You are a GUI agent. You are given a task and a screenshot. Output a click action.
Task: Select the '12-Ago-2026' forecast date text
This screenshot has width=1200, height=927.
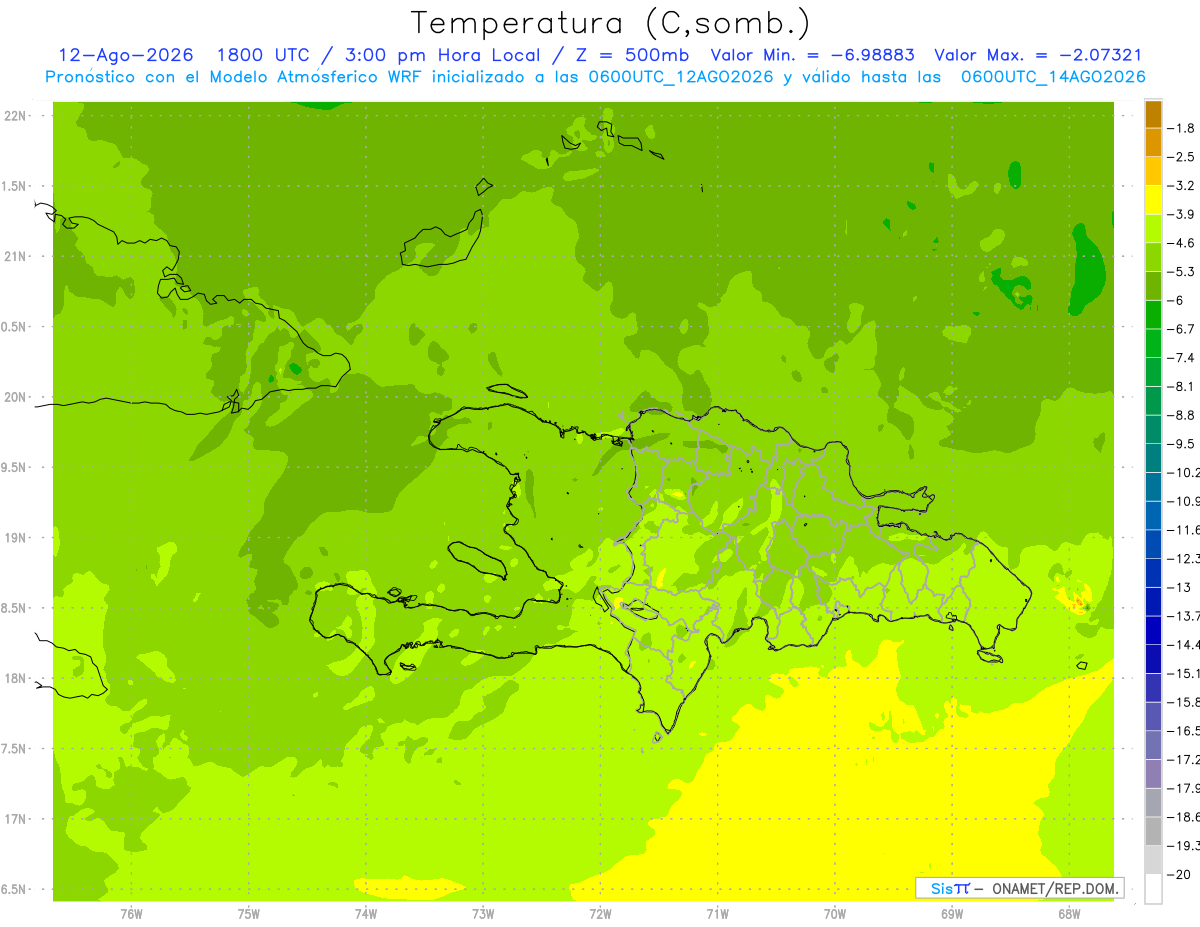coord(126,56)
